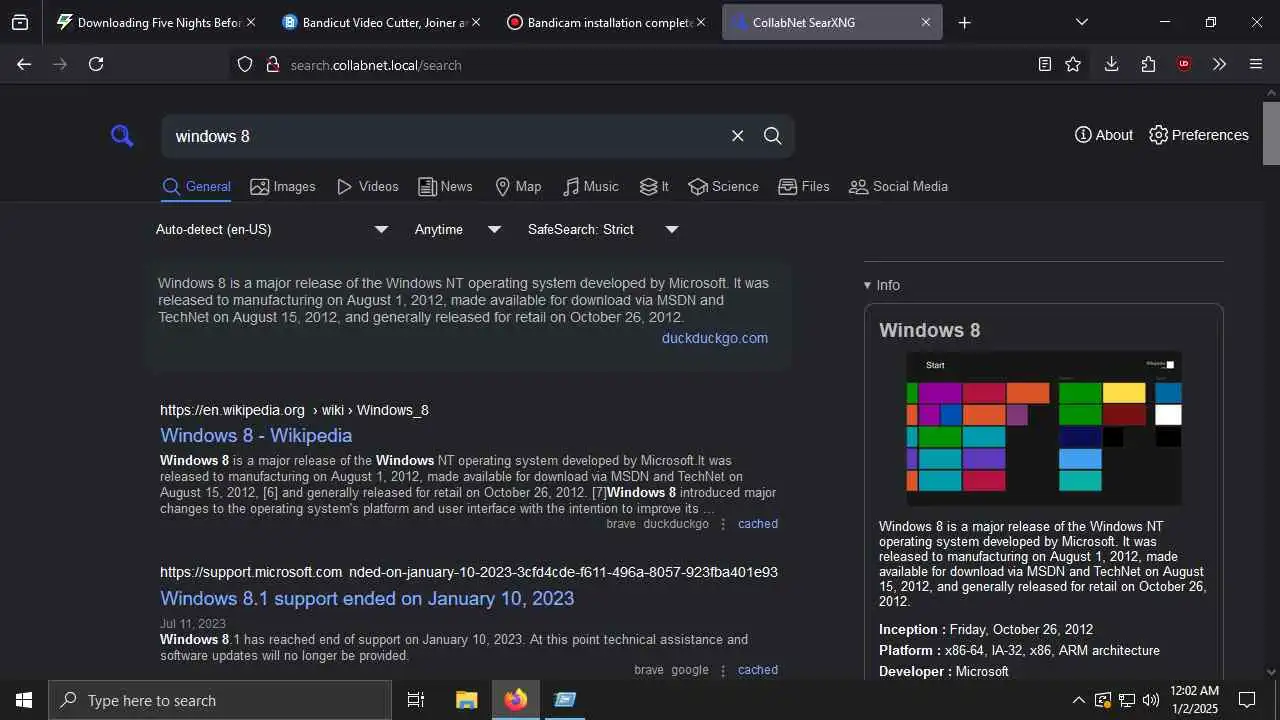Open cached version of Microsoft support result

(x=758, y=670)
